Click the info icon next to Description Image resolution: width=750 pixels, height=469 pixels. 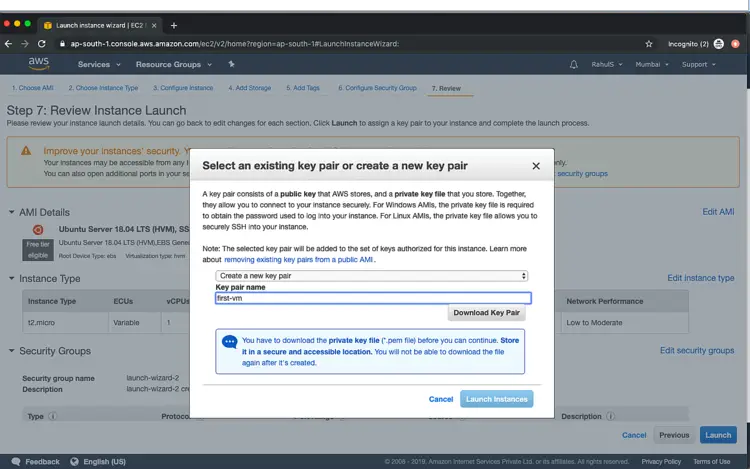pyautogui.click(x=610, y=416)
